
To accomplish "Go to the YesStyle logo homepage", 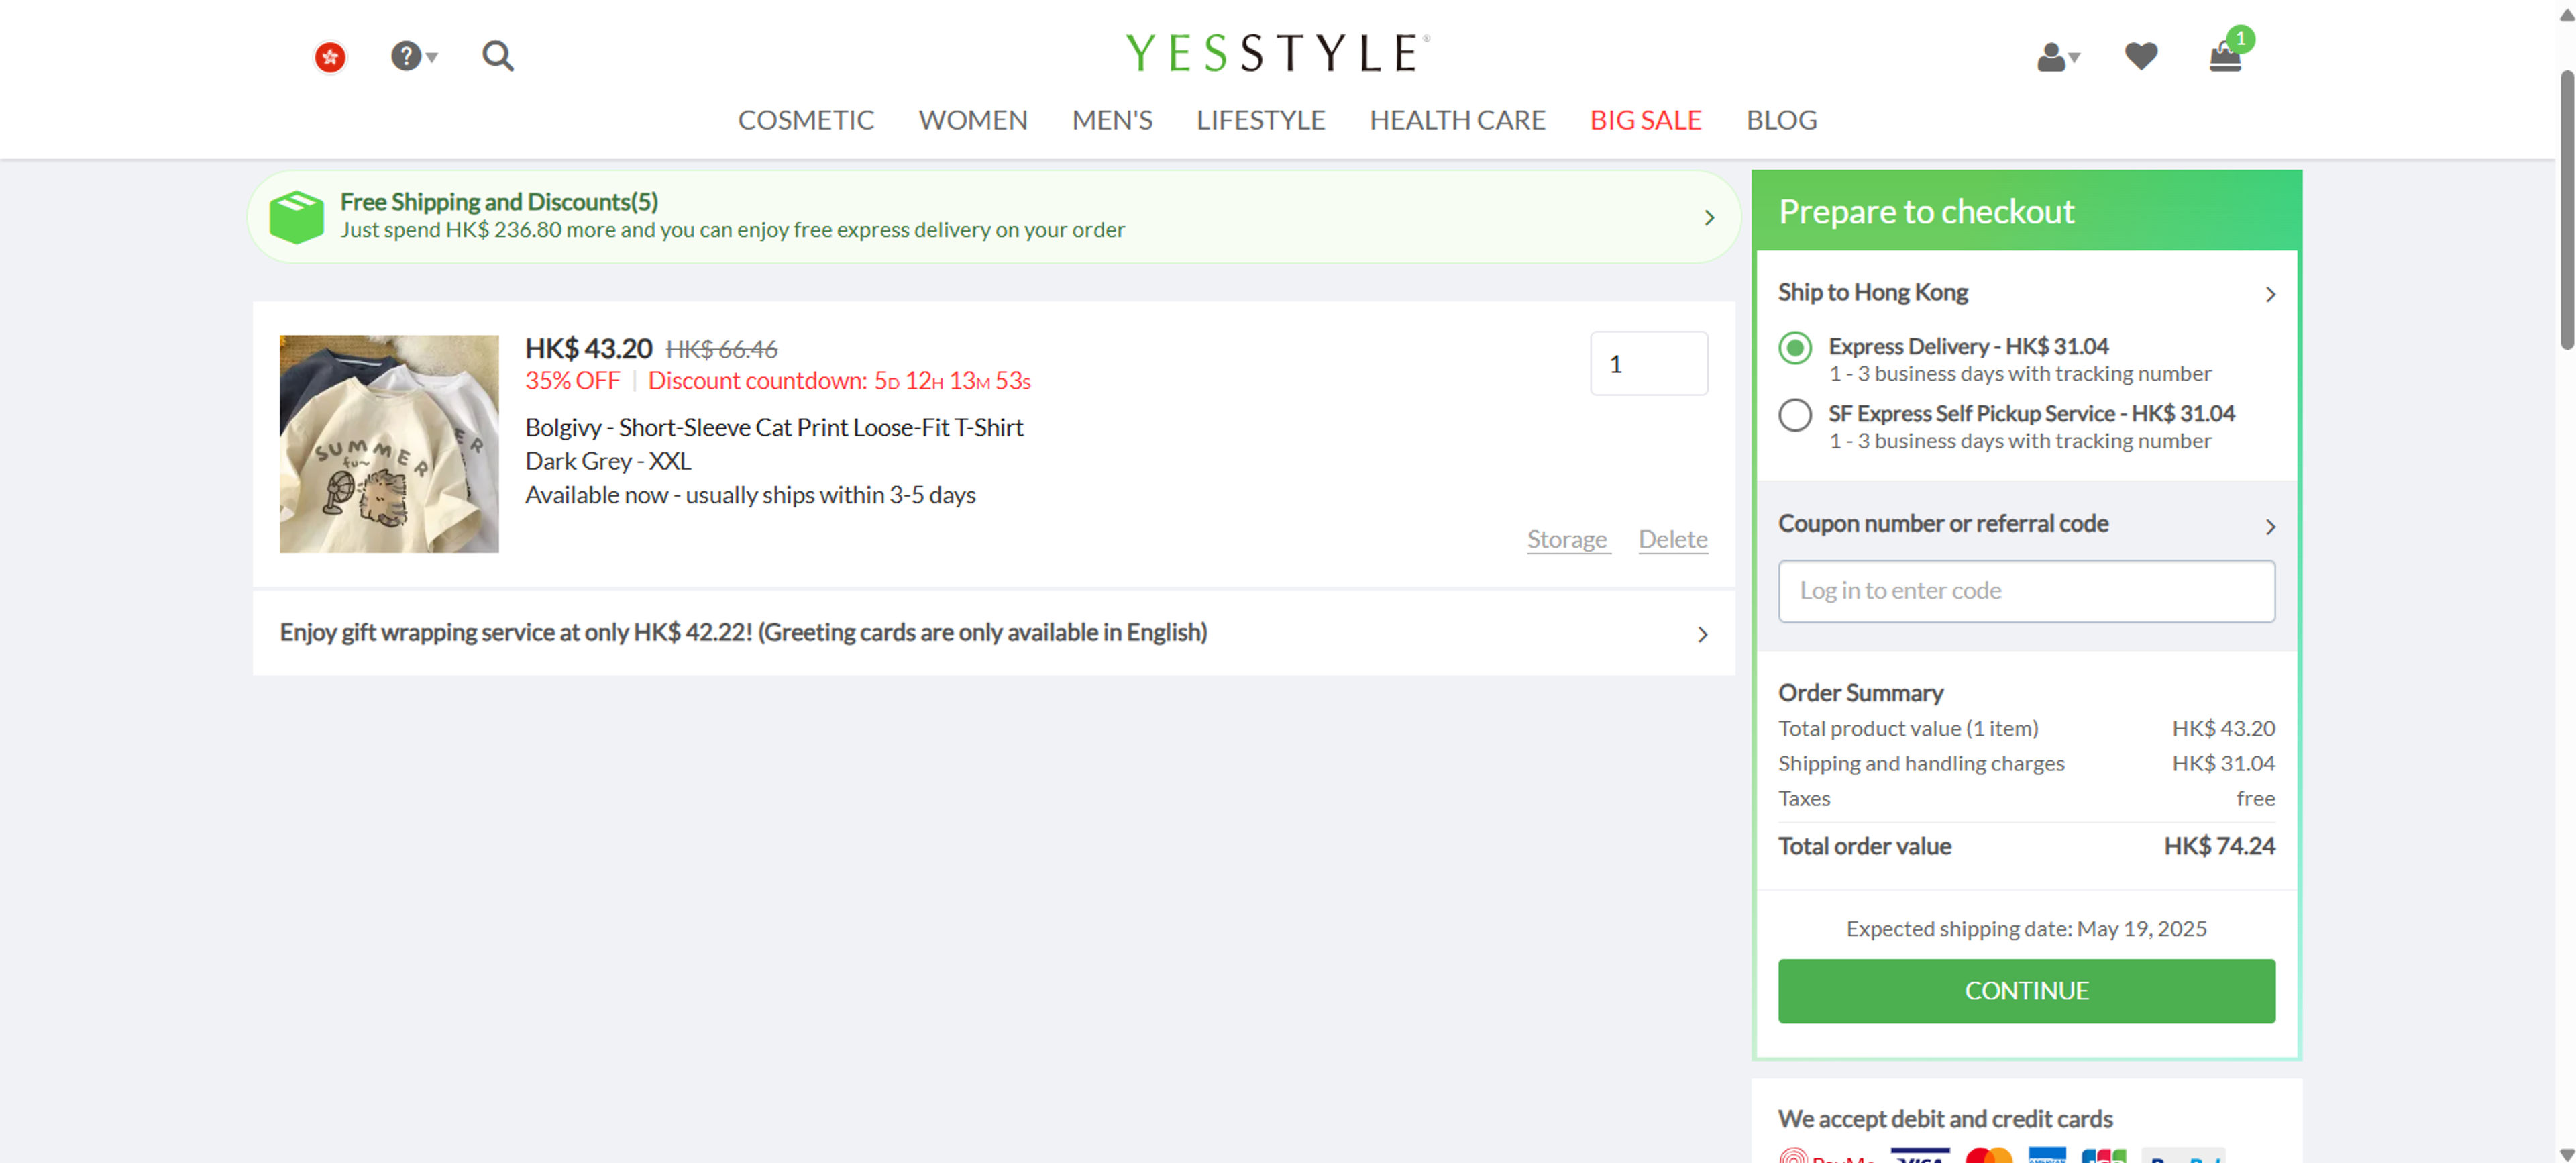I will point(1277,52).
